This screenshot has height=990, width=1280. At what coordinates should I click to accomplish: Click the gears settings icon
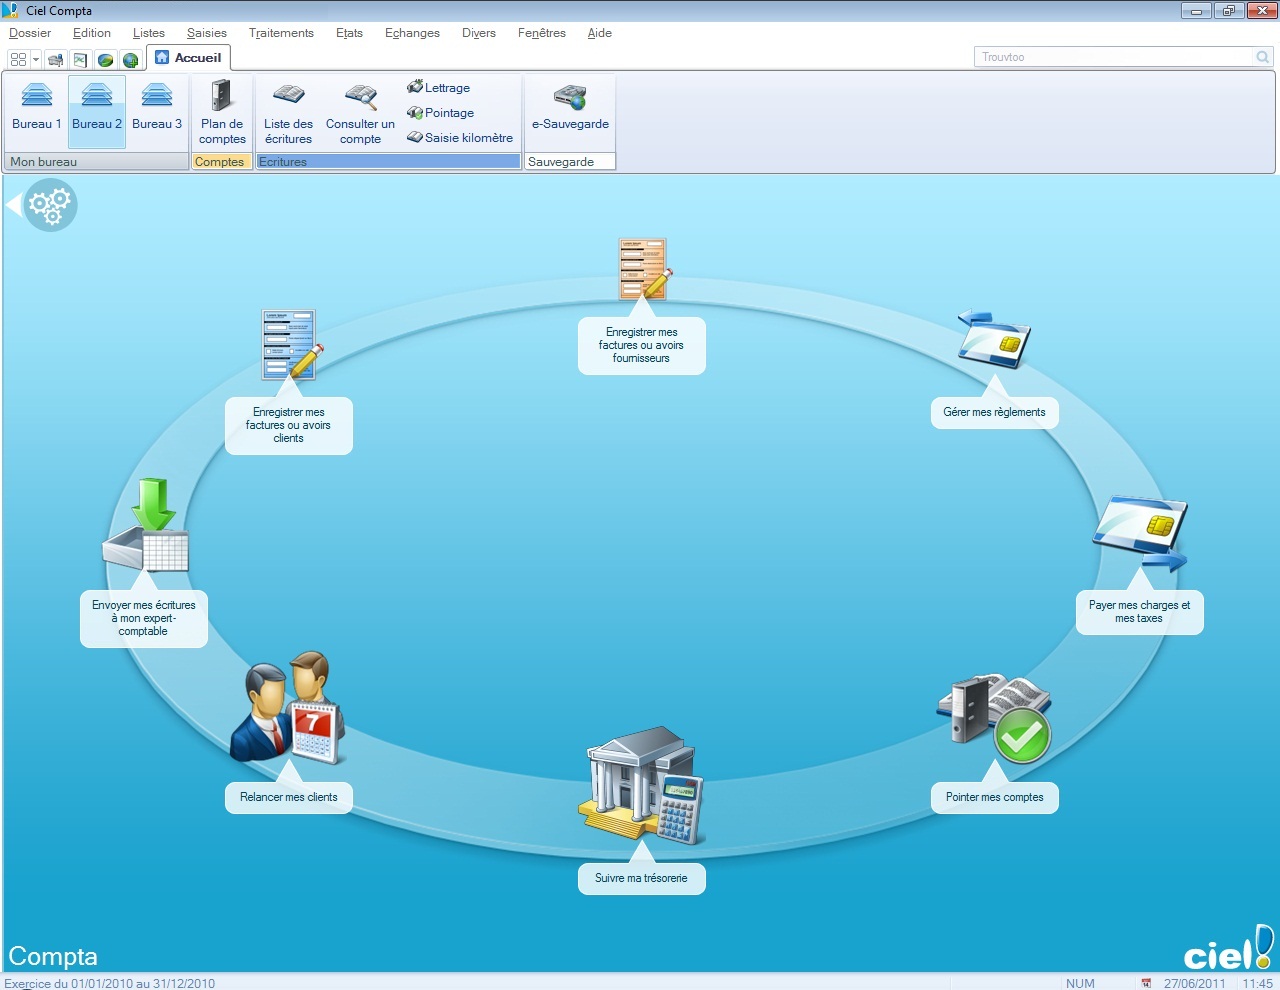click(x=50, y=205)
